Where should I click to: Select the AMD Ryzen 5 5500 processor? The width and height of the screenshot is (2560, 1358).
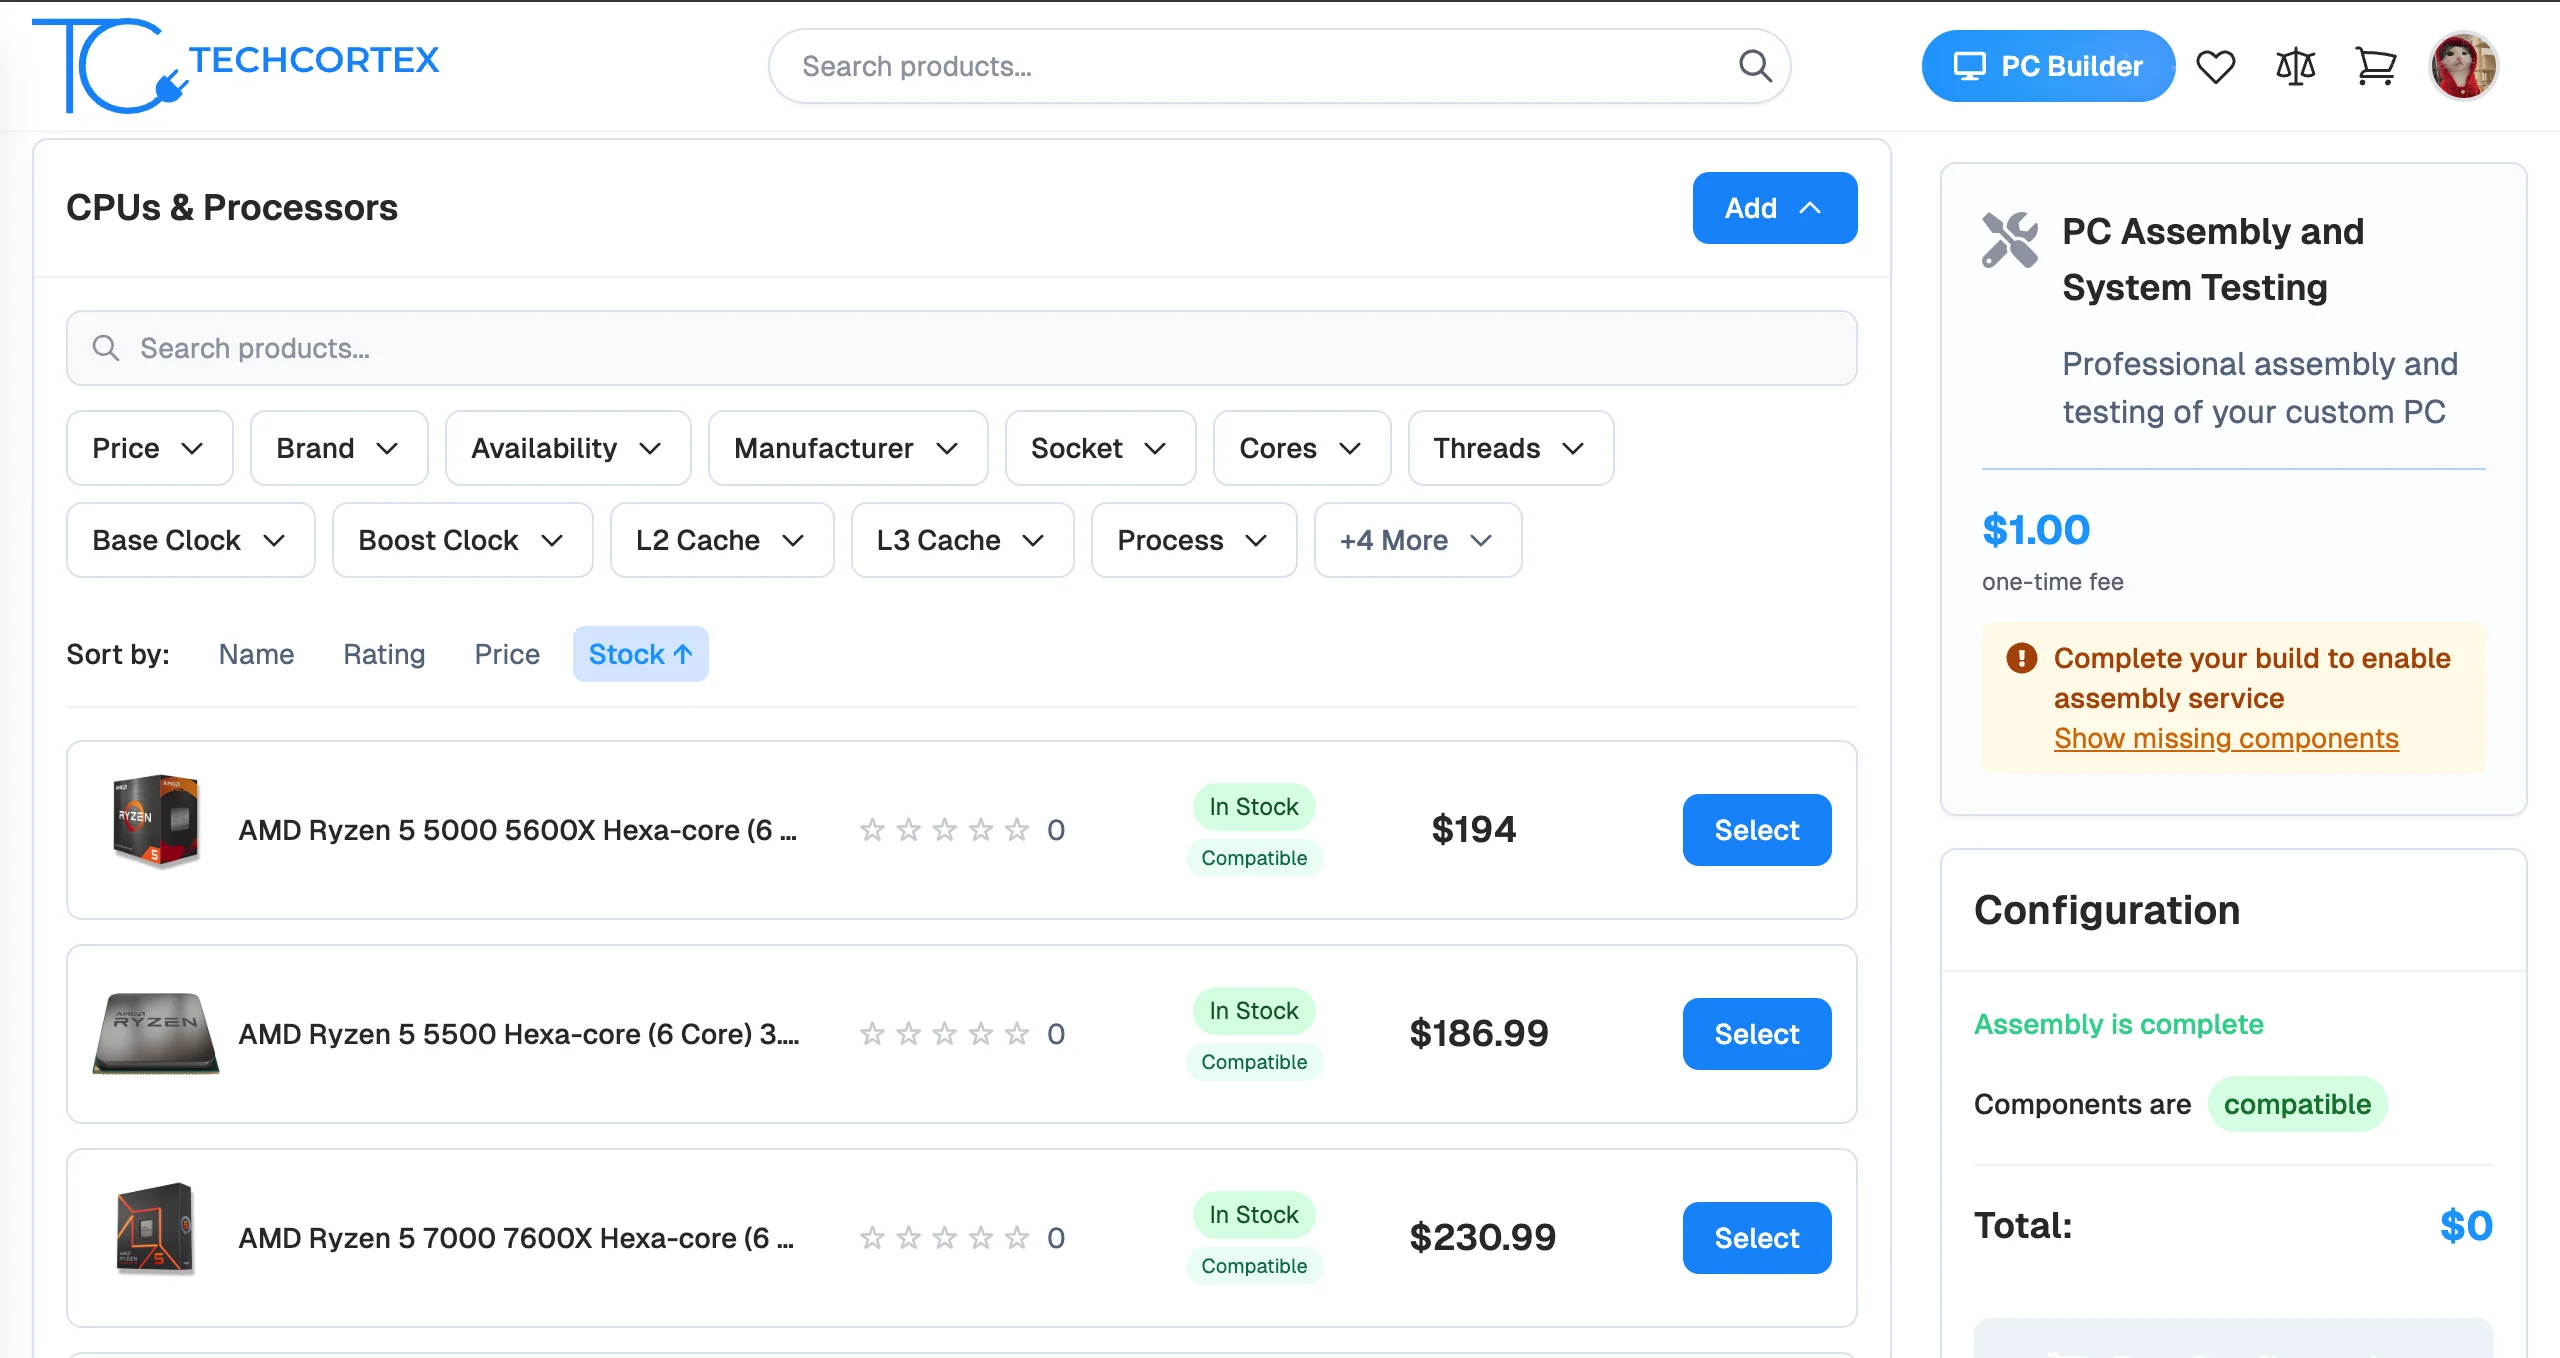click(1756, 1034)
